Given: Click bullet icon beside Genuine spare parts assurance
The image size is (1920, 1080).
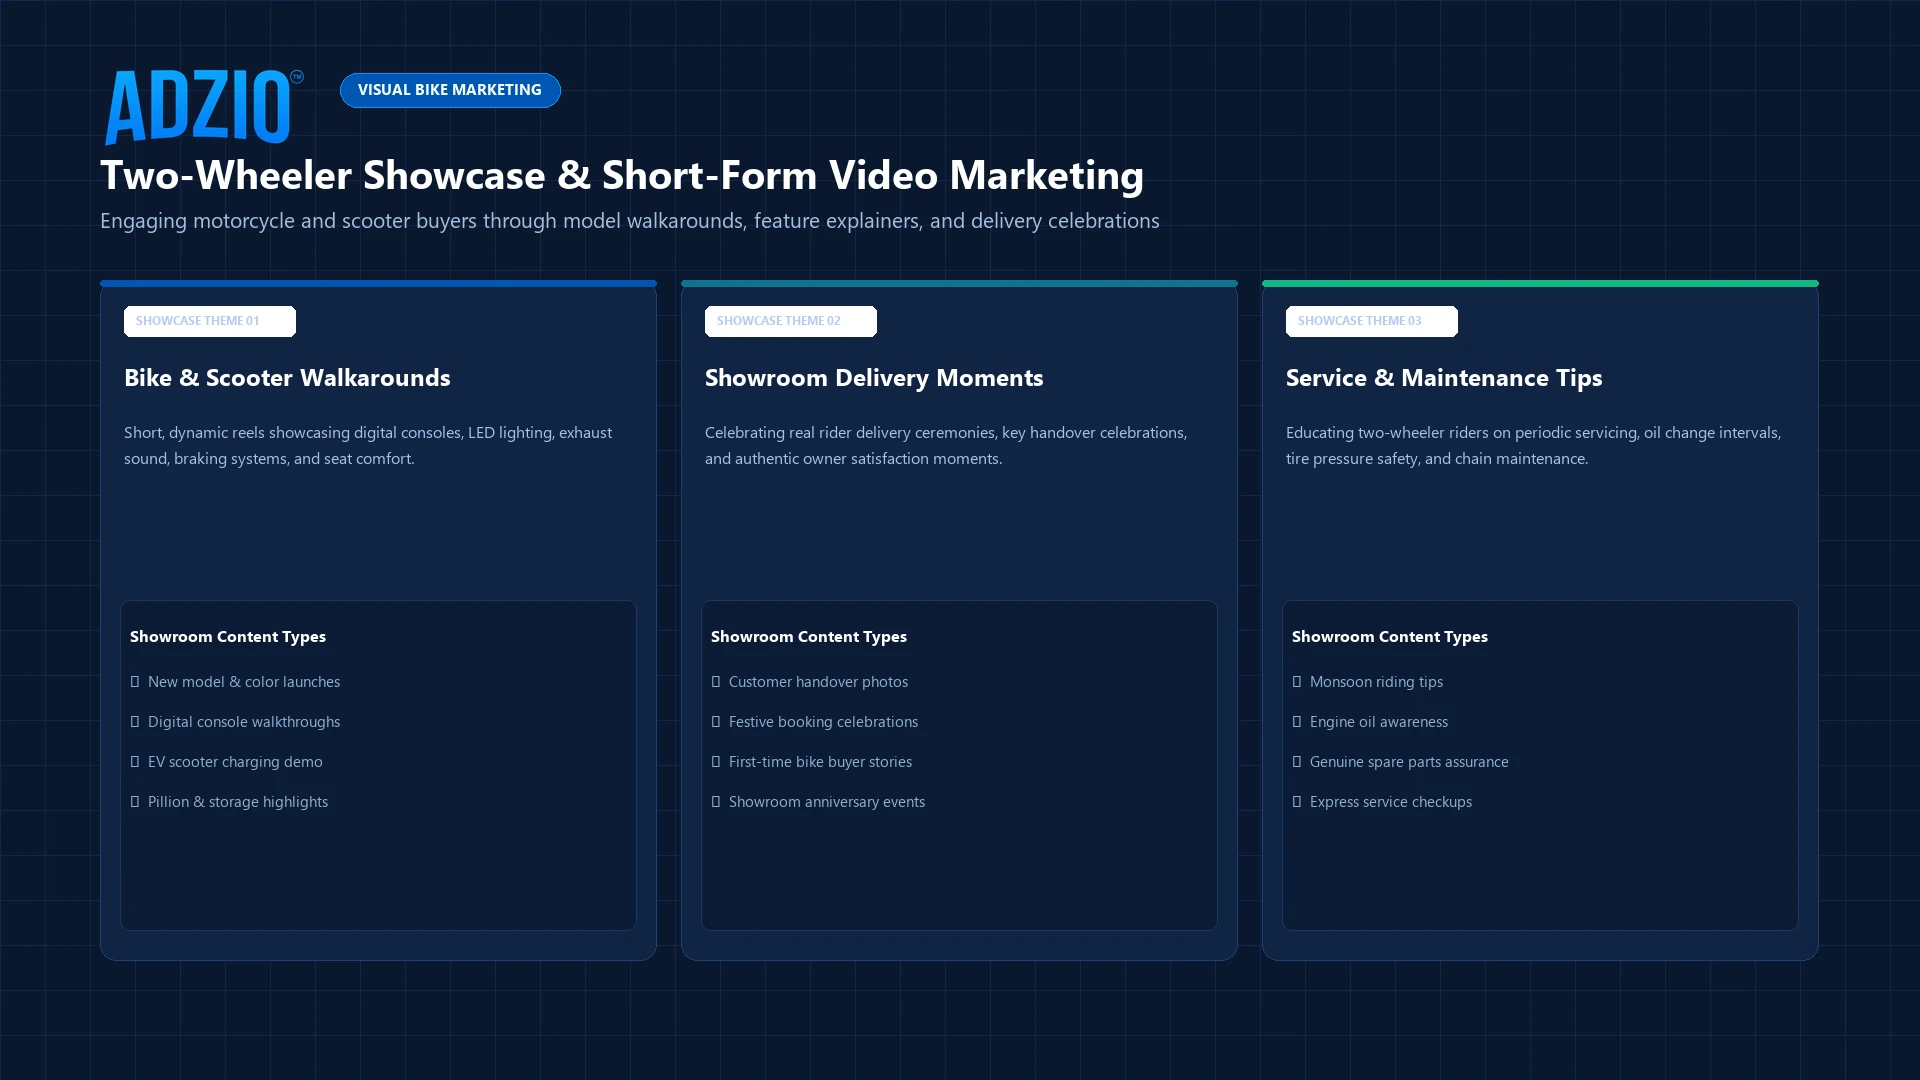Looking at the screenshot, I should click(x=1297, y=762).
